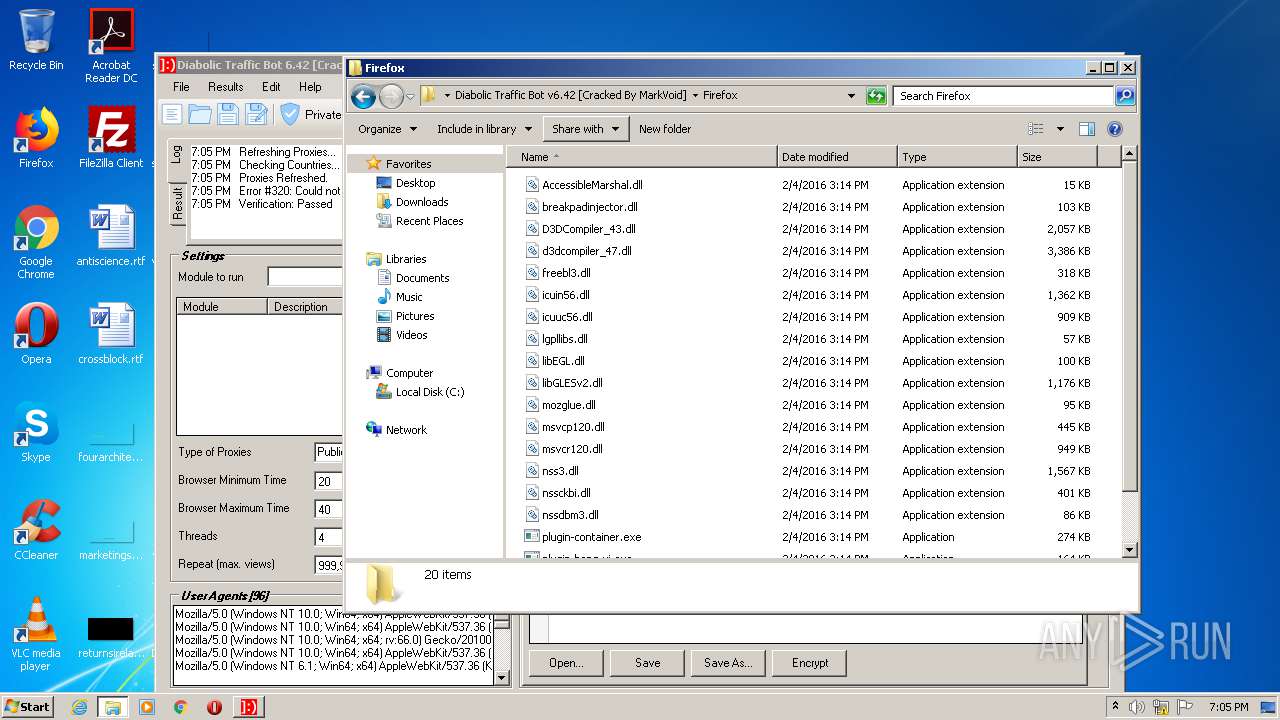The image size is (1280, 720).
Task: Open CCleaner desktop icon
Action: pyautogui.click(x=36, y=529)
